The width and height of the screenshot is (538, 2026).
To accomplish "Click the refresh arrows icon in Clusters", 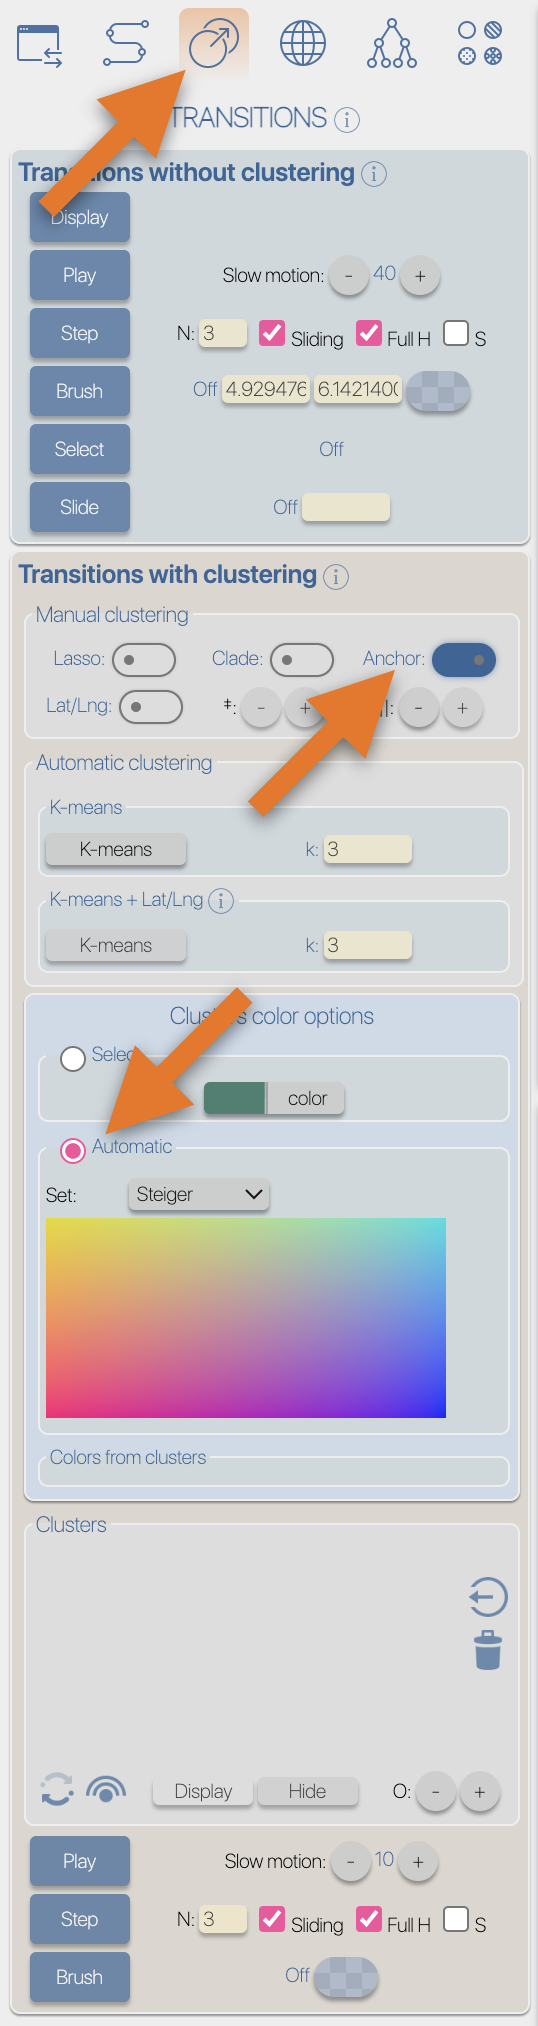I will pos(57,1789).
